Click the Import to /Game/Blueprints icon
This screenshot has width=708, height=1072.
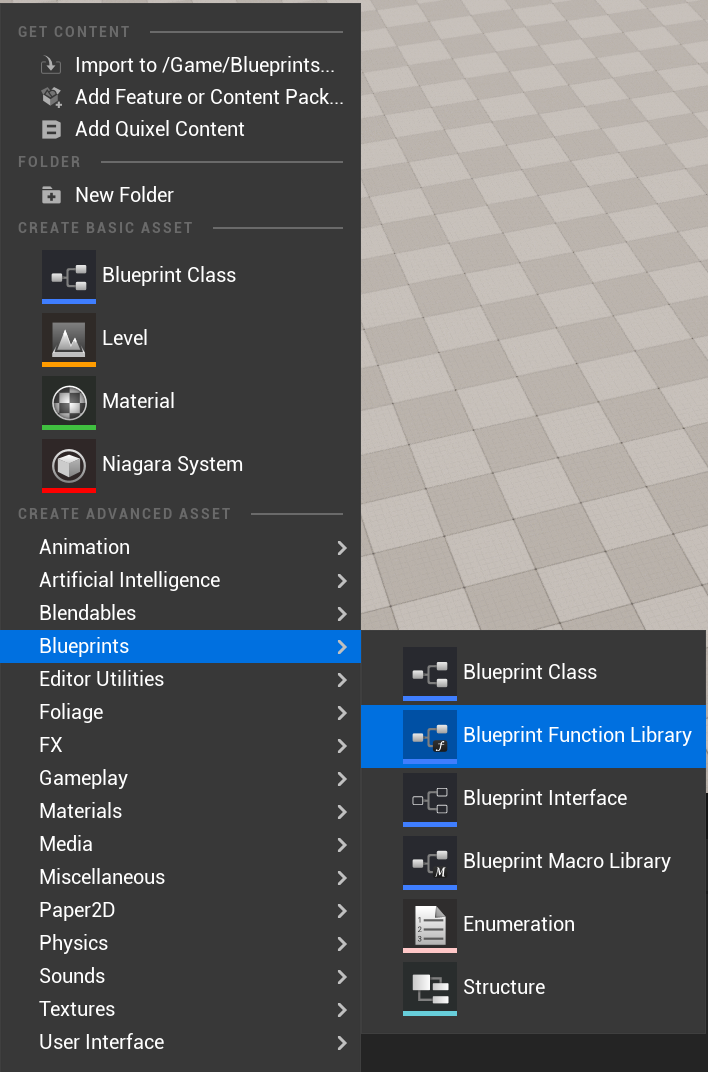[x=51, y=65]
